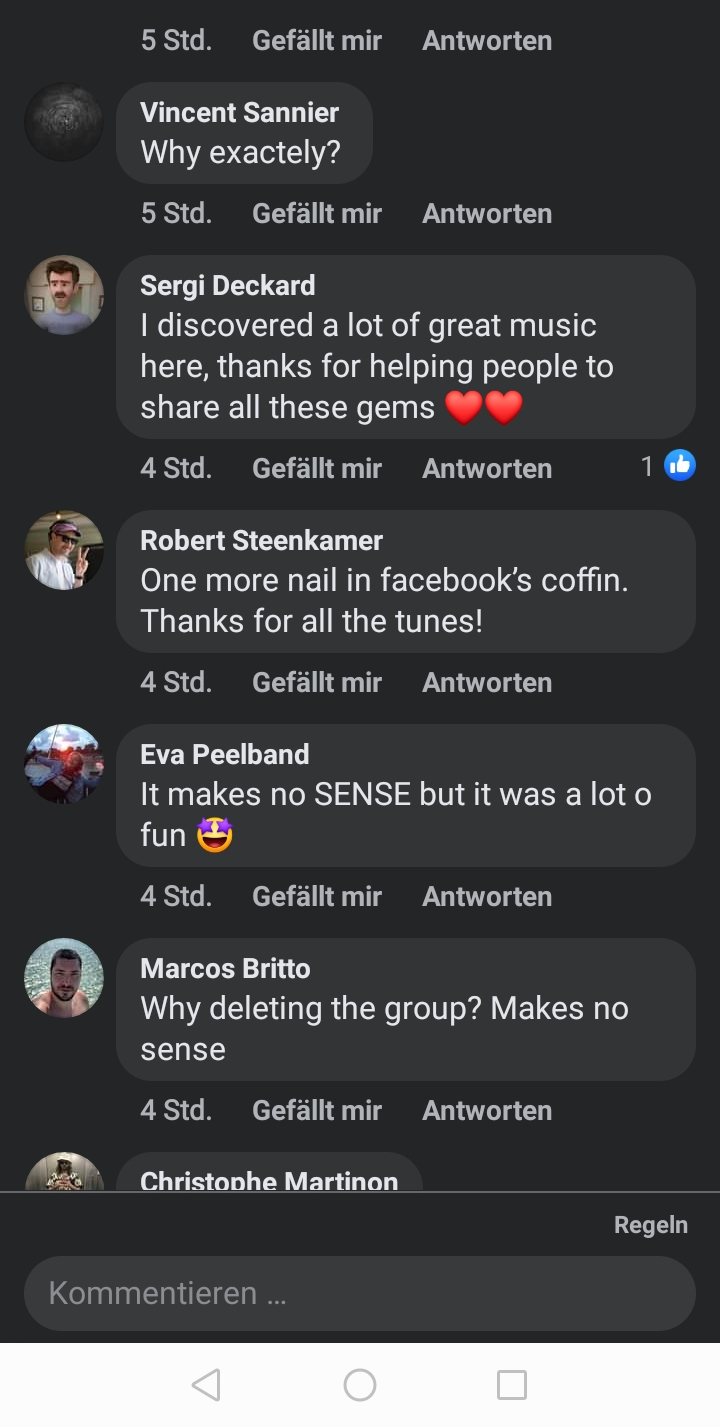Toggle Gefällt mir on Marcos Britto's comment
720x1427 pixels.
[317, 1110]
